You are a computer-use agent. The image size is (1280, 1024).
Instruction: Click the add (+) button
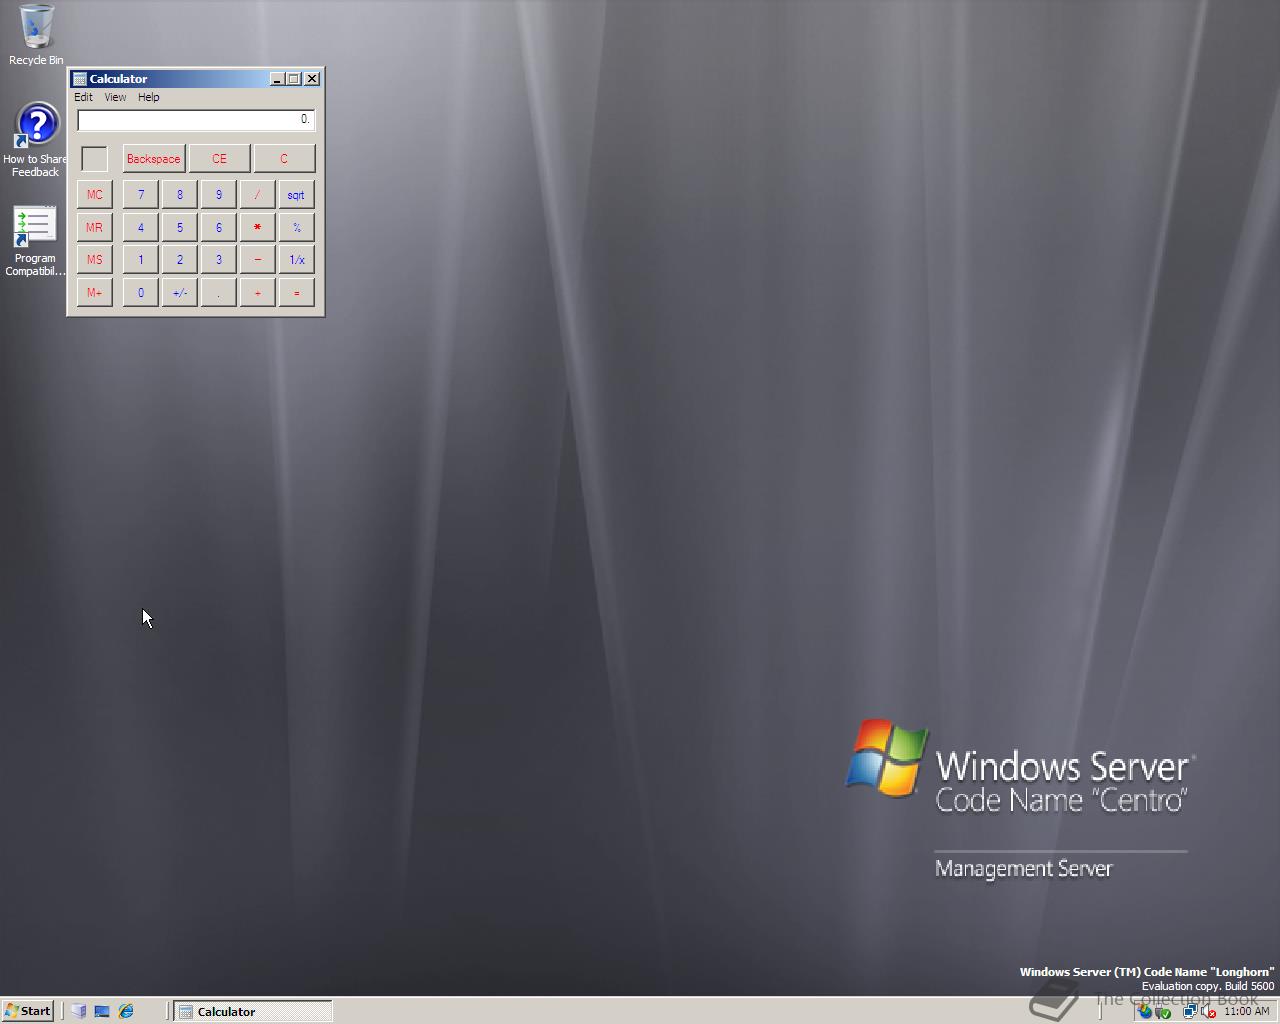click(258, 292)
